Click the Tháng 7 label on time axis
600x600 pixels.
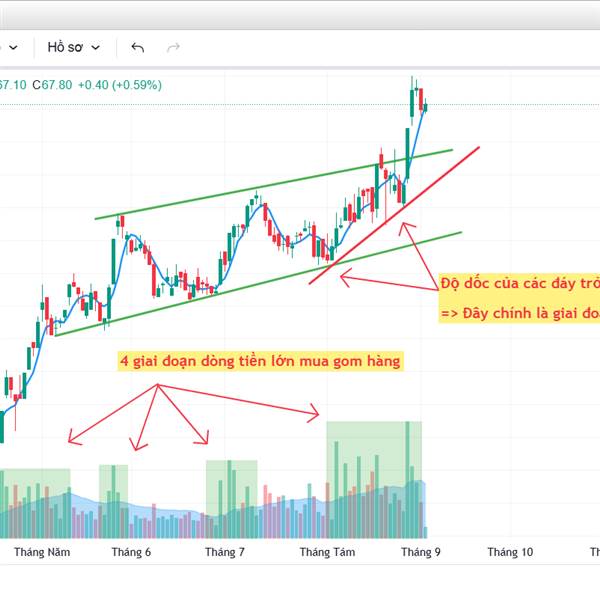click(225, 552)
